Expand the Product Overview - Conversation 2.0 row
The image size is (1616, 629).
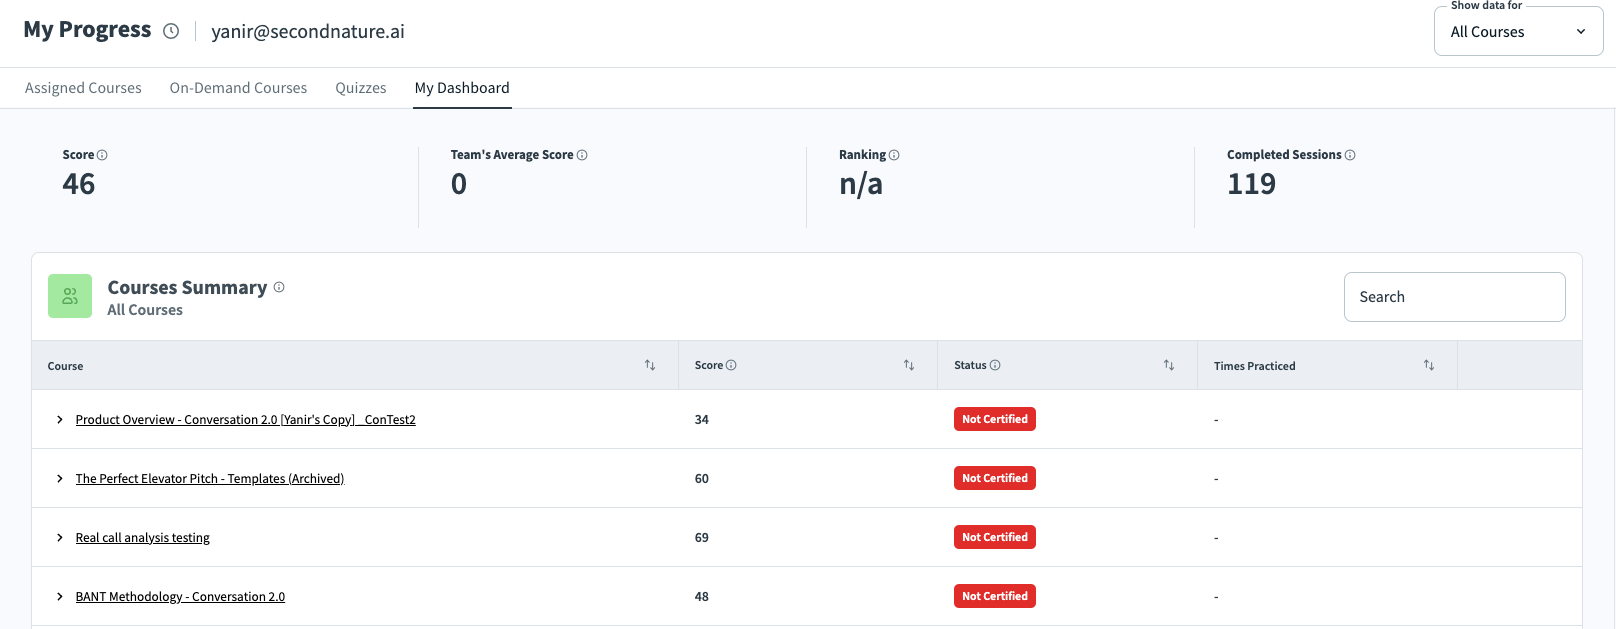pos(60,420)
